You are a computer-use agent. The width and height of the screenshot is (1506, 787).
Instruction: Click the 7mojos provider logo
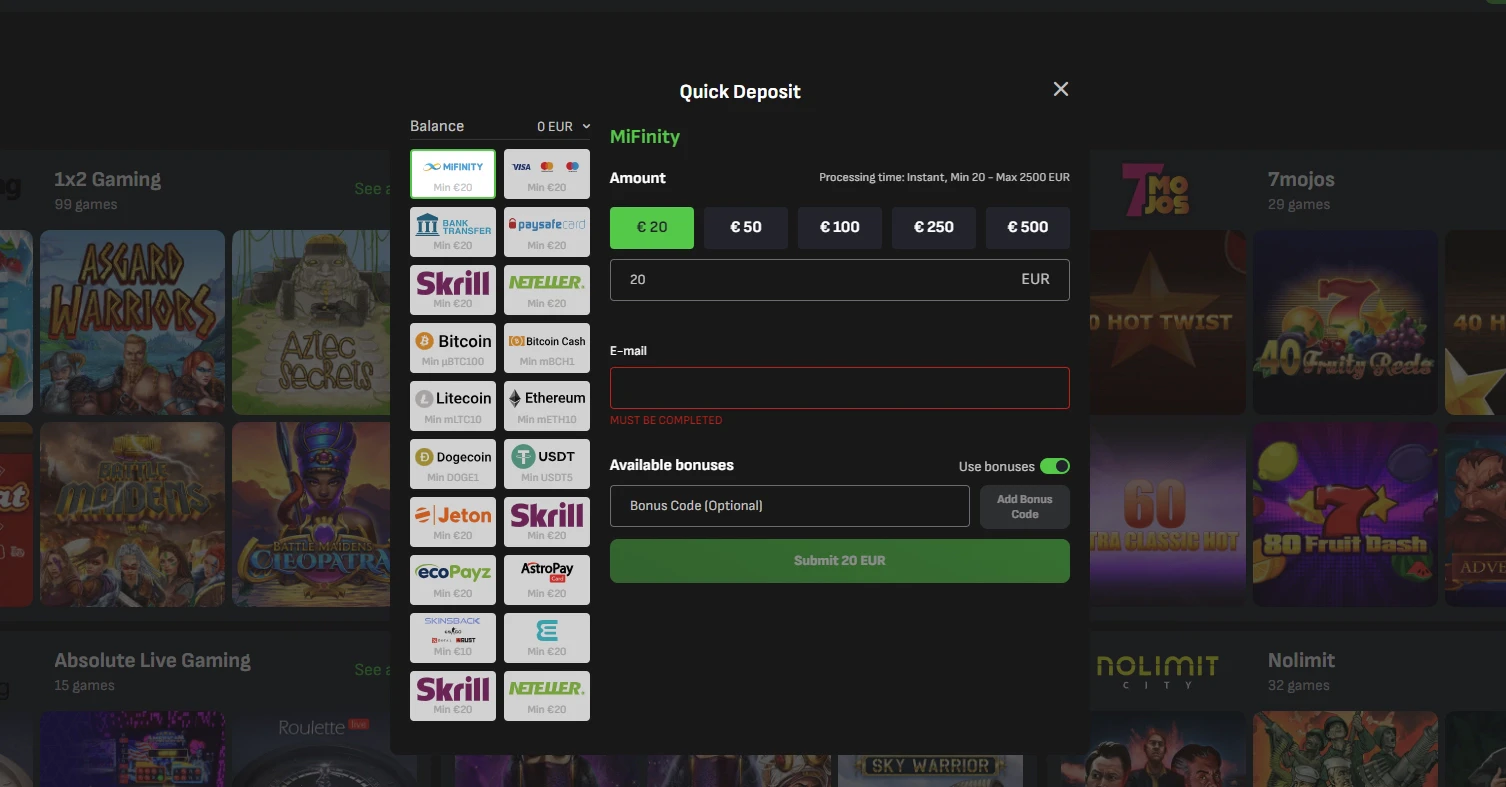1155,189
